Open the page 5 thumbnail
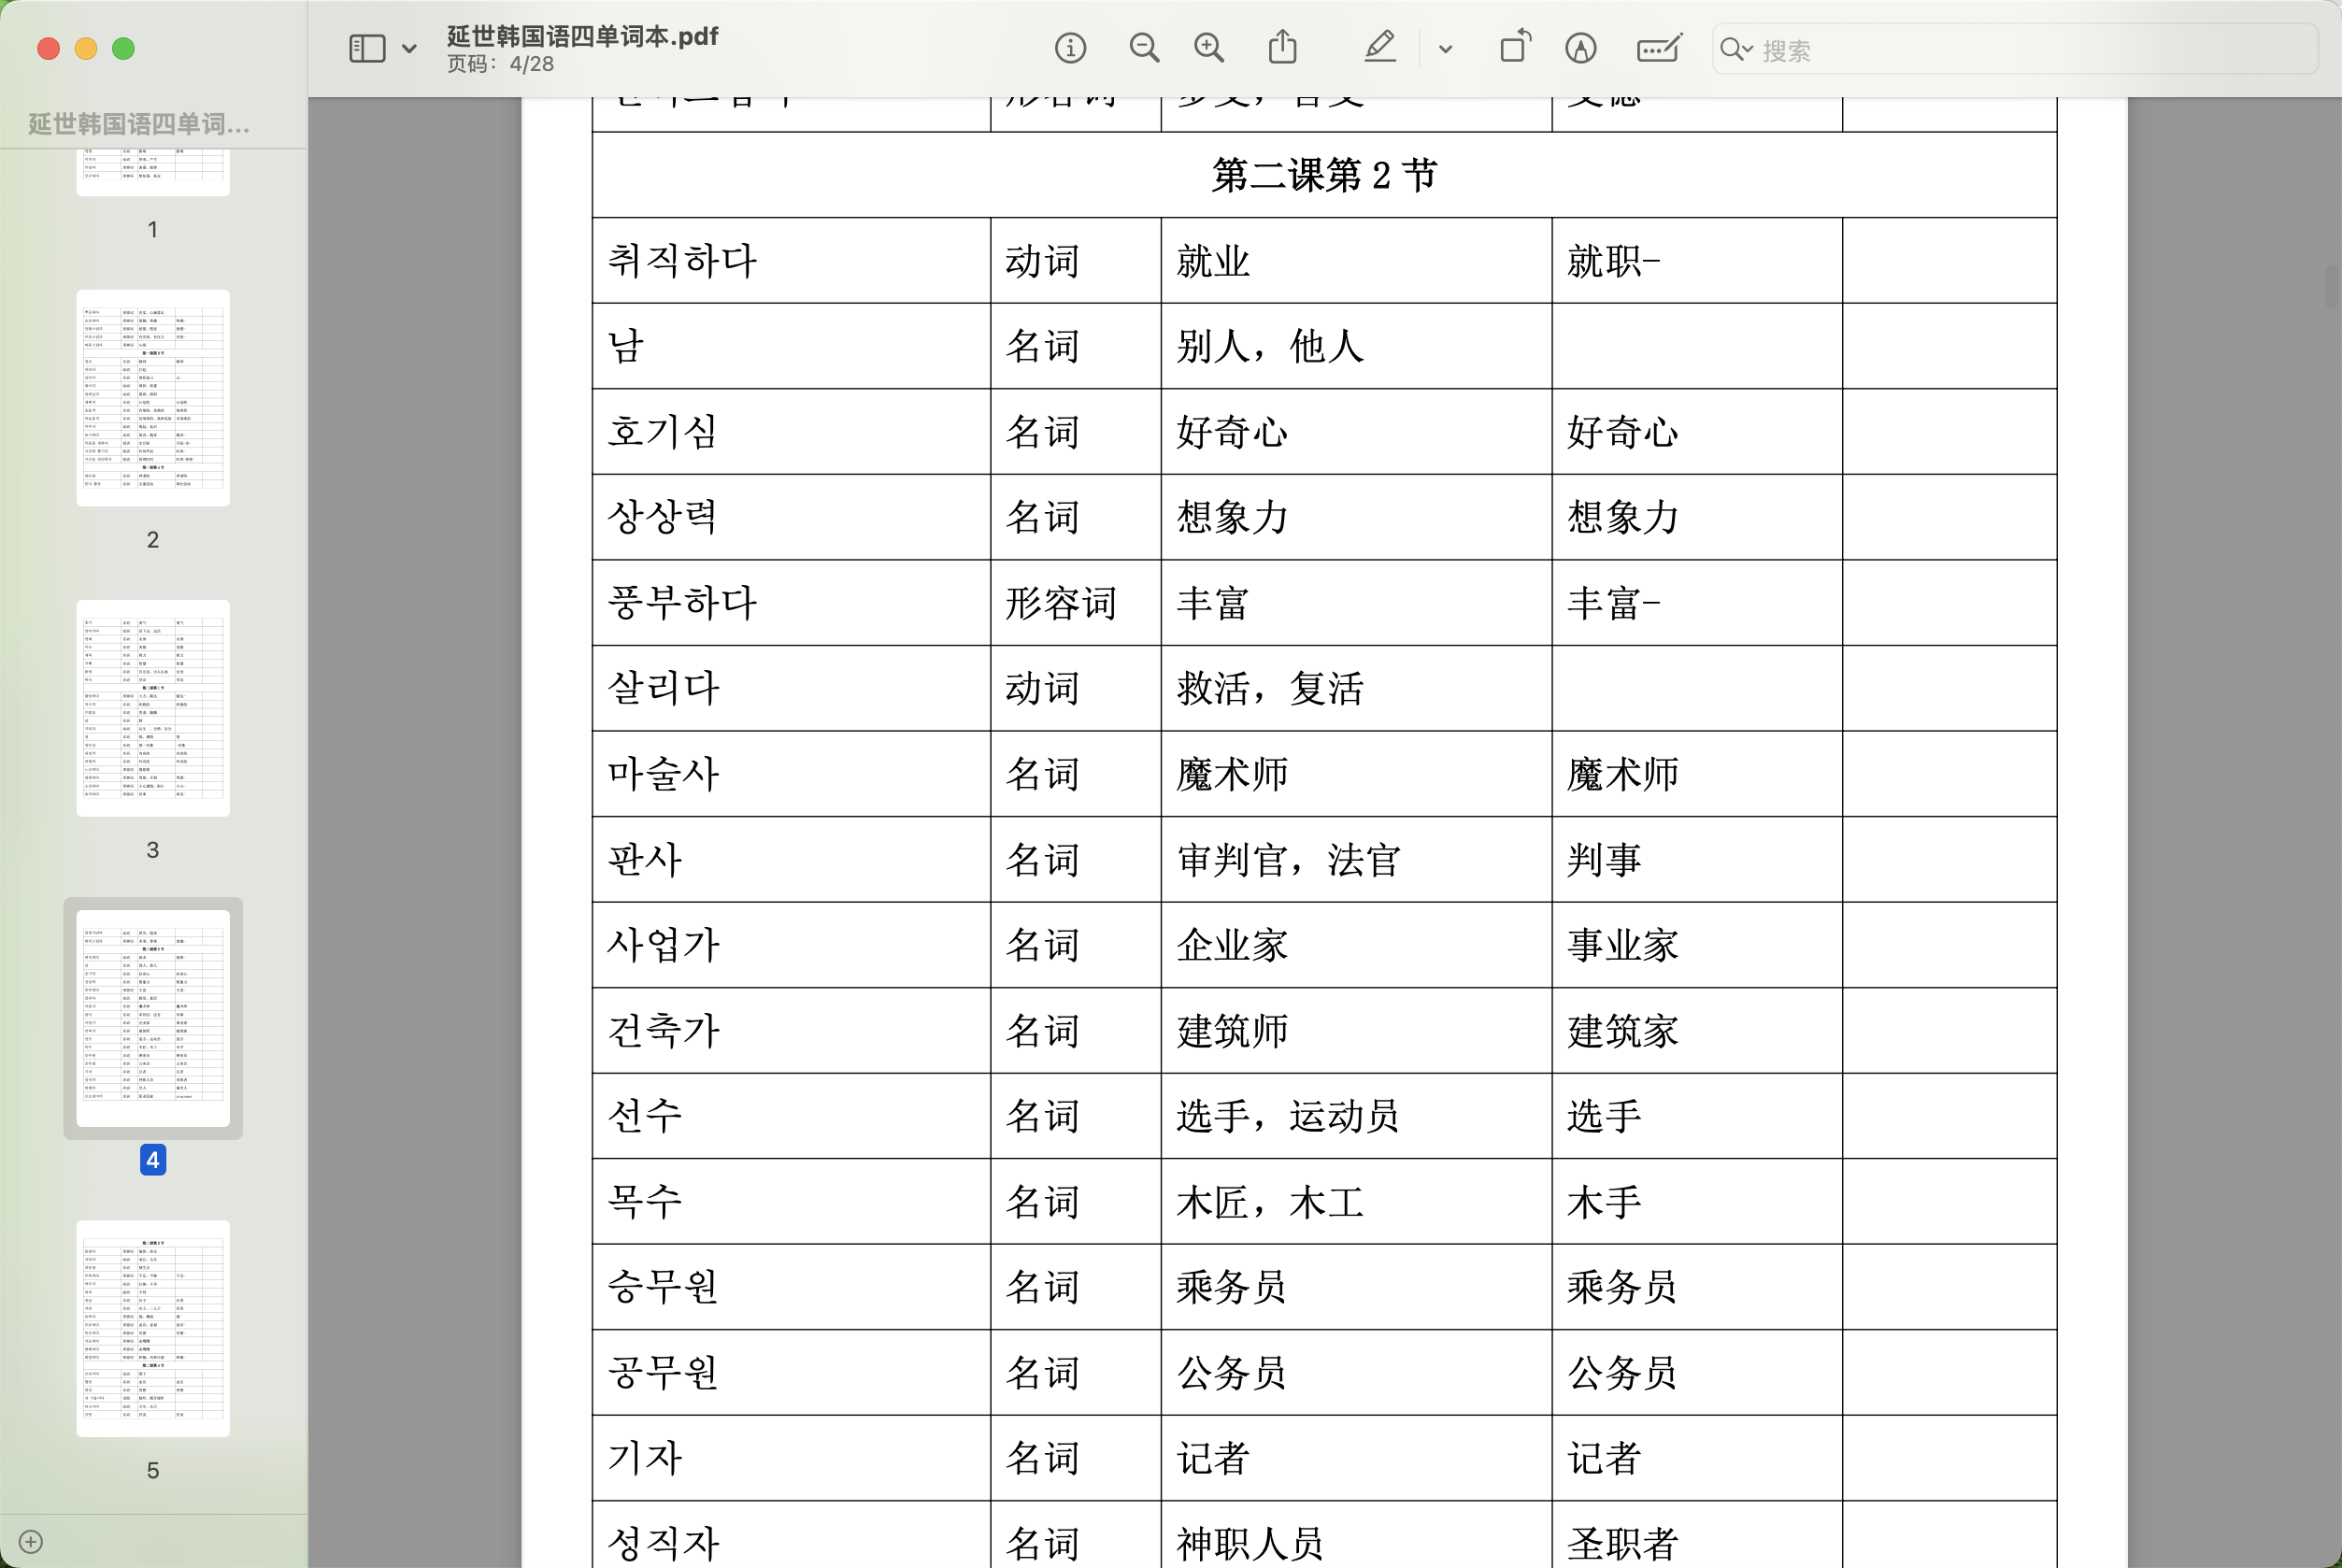 pyautogui.click(x=153, y=1328)
